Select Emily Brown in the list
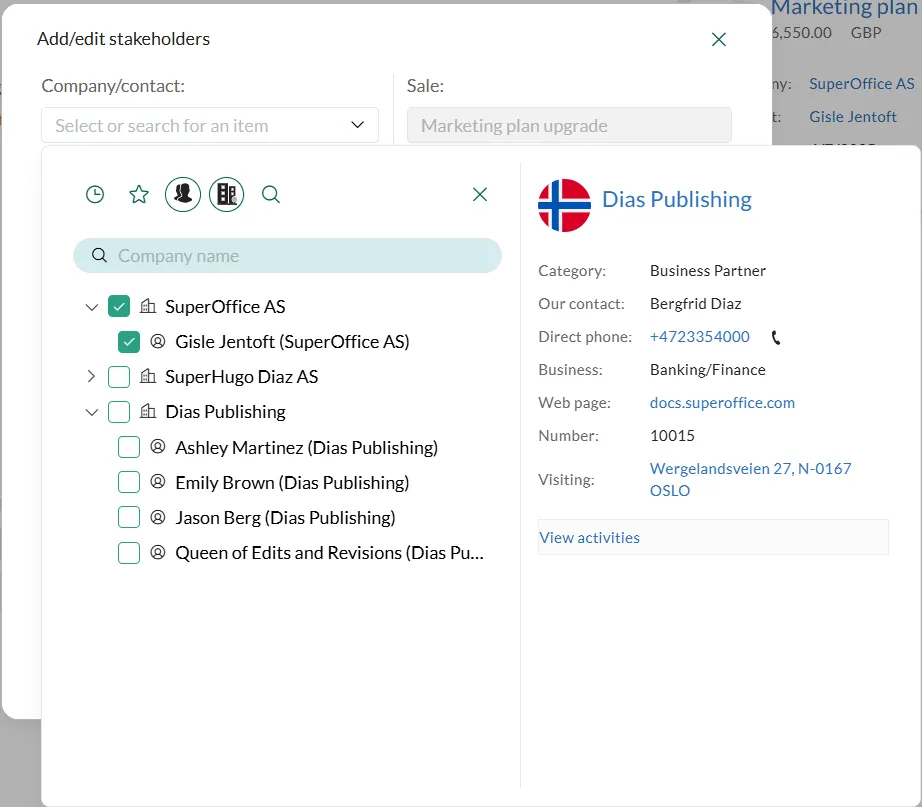Screen dimensions: 922x807 click(x=292, y=482)
